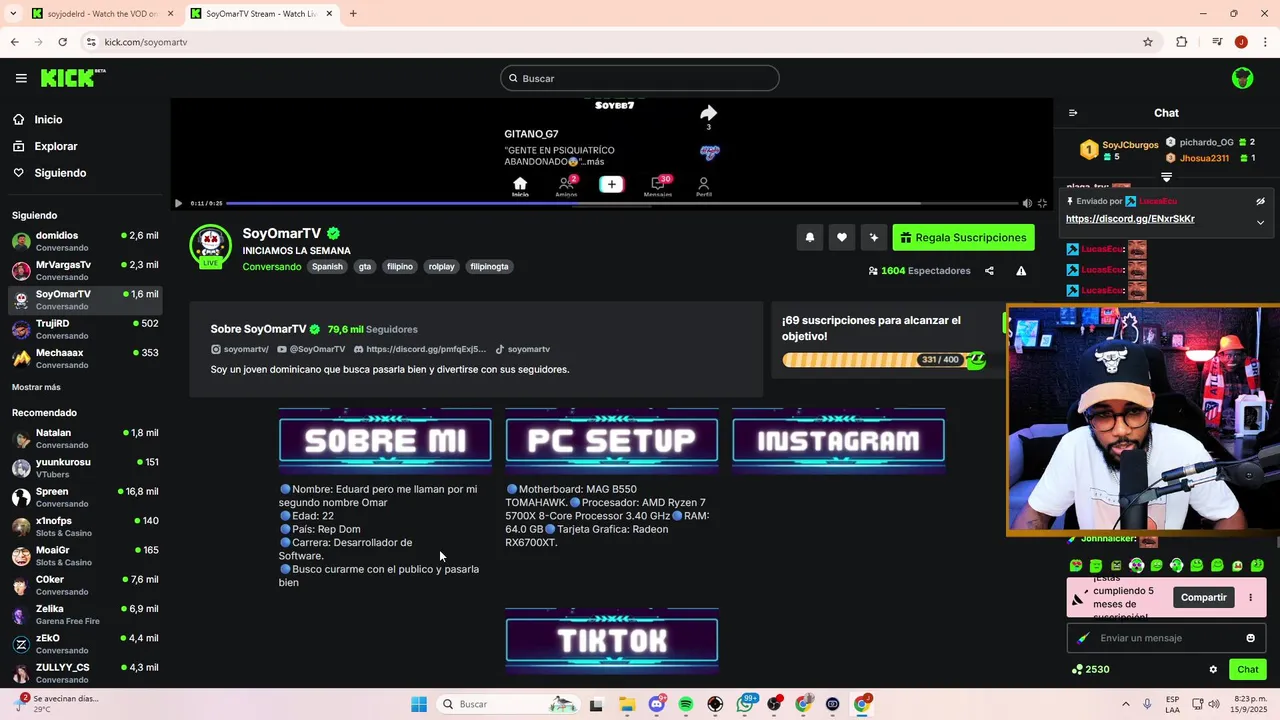Expand the gift leaderboard drop arrow
Screen dimensions: 1280x720
1166,177
